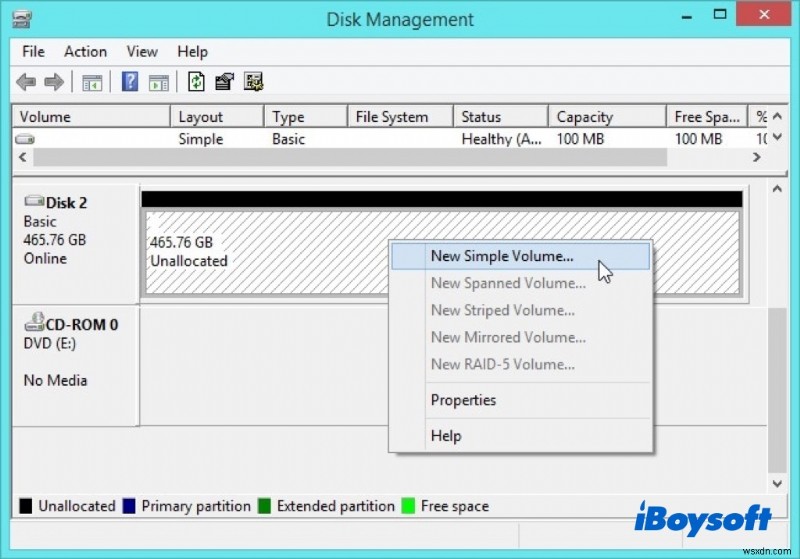Click the Forward arrow toolbar icon
Viewport: 800px width, 559px height.
[54, 82]
